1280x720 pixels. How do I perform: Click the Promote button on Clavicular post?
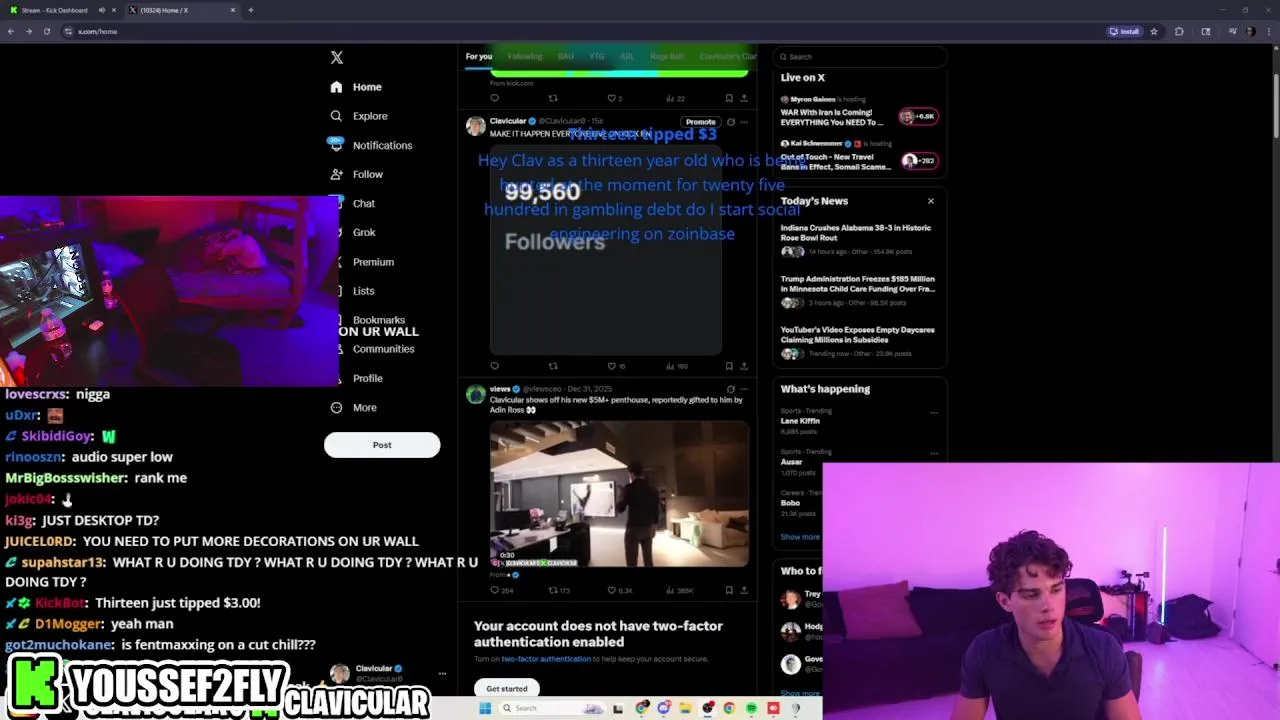tap(700, 122)
